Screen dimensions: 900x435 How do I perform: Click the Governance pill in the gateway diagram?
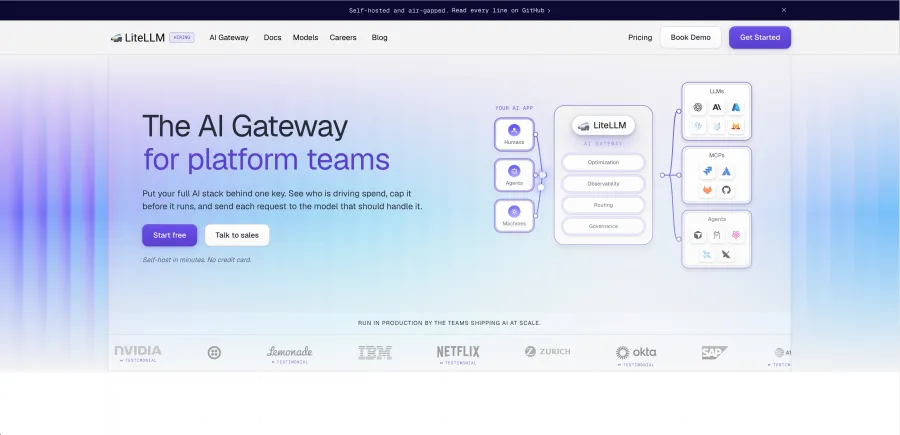click(x=603, y=226)
